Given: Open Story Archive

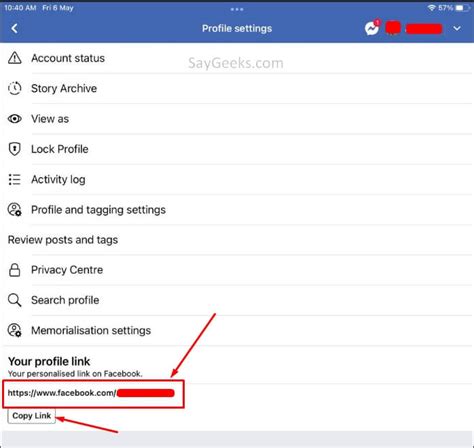Looking at the screenshot, I should [237, 88].
